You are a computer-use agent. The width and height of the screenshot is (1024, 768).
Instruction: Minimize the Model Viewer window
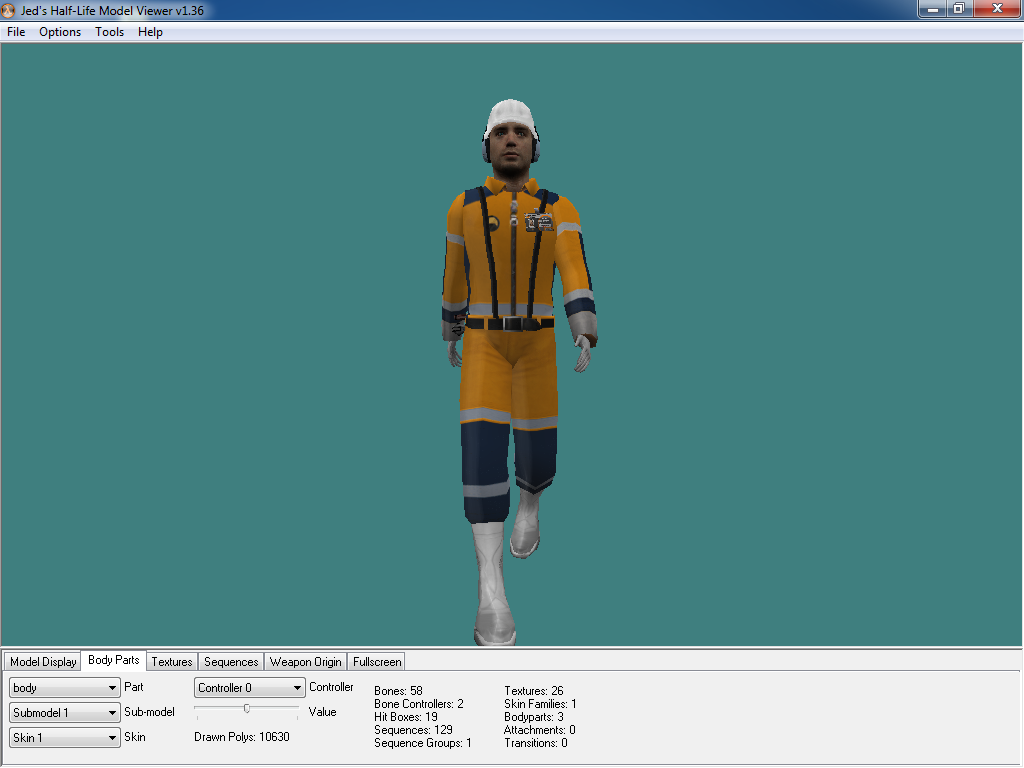[x=933, y=9]
